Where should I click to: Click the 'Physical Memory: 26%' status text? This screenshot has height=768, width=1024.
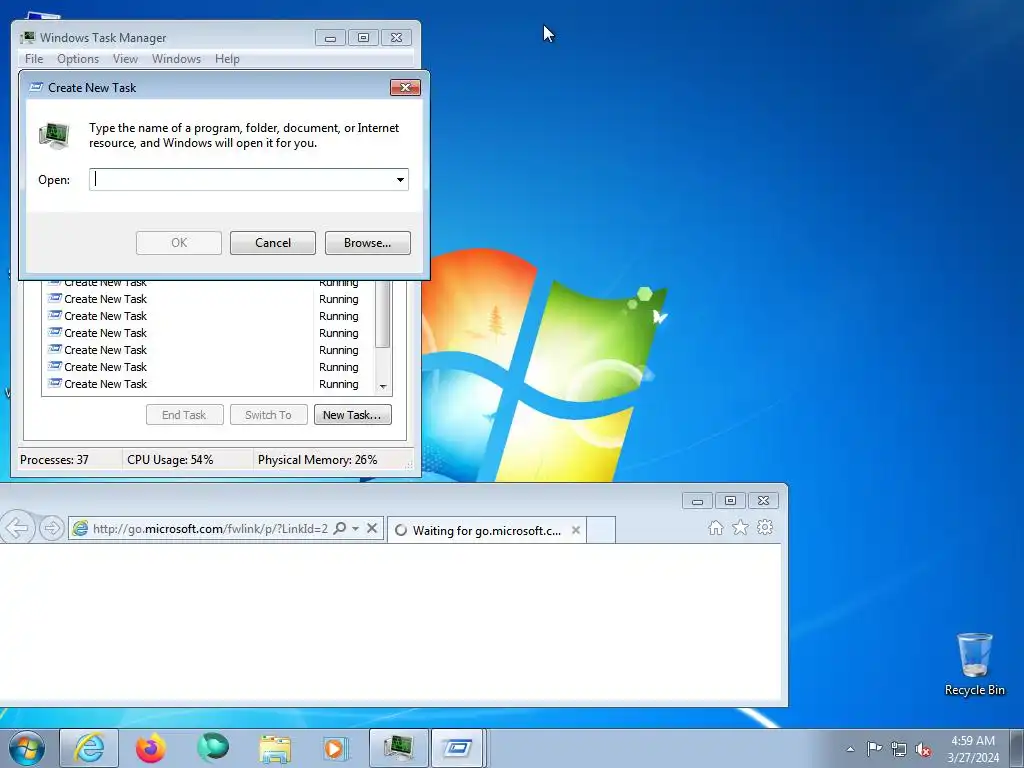(317, 460)
